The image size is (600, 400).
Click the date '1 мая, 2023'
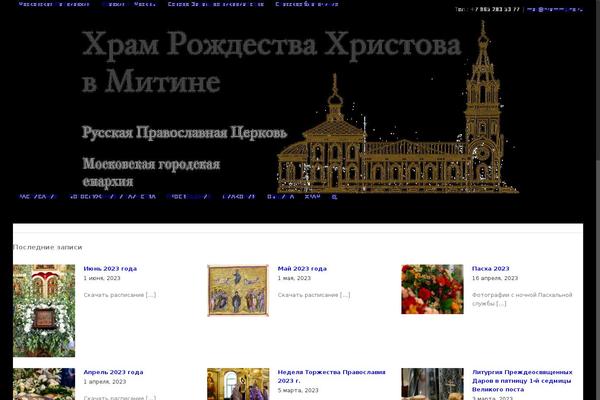294,278
